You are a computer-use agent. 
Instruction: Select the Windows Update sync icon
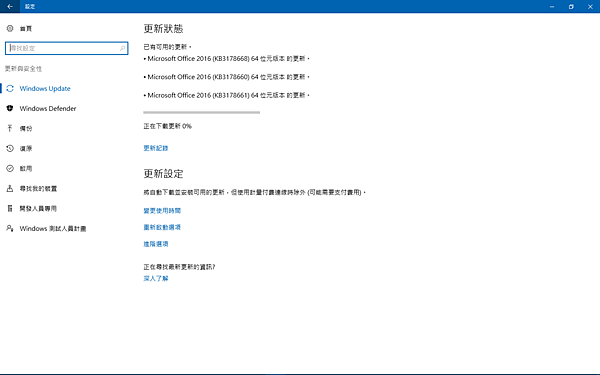pyautogui.click(x=10, y=88)
